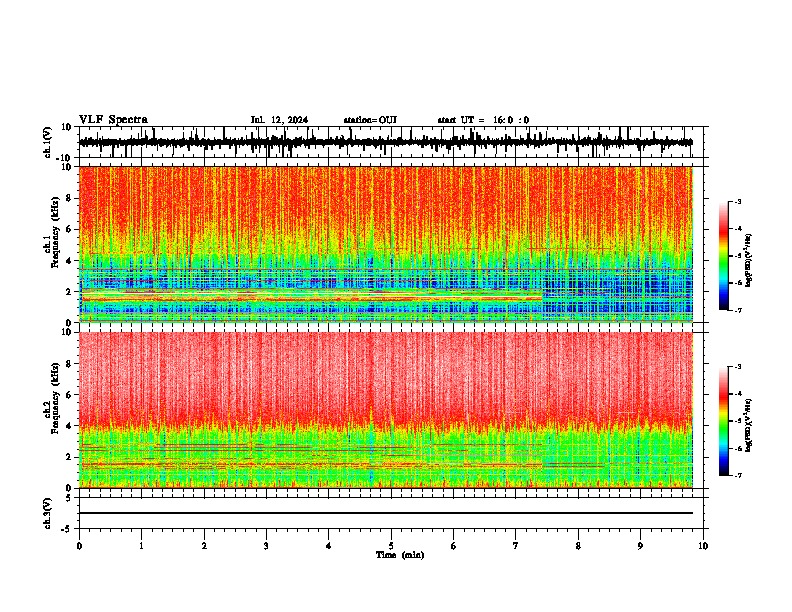Click time axis tick label "4"
The width and height of the screenshot is (792, 612).
[x=329, y=546]
